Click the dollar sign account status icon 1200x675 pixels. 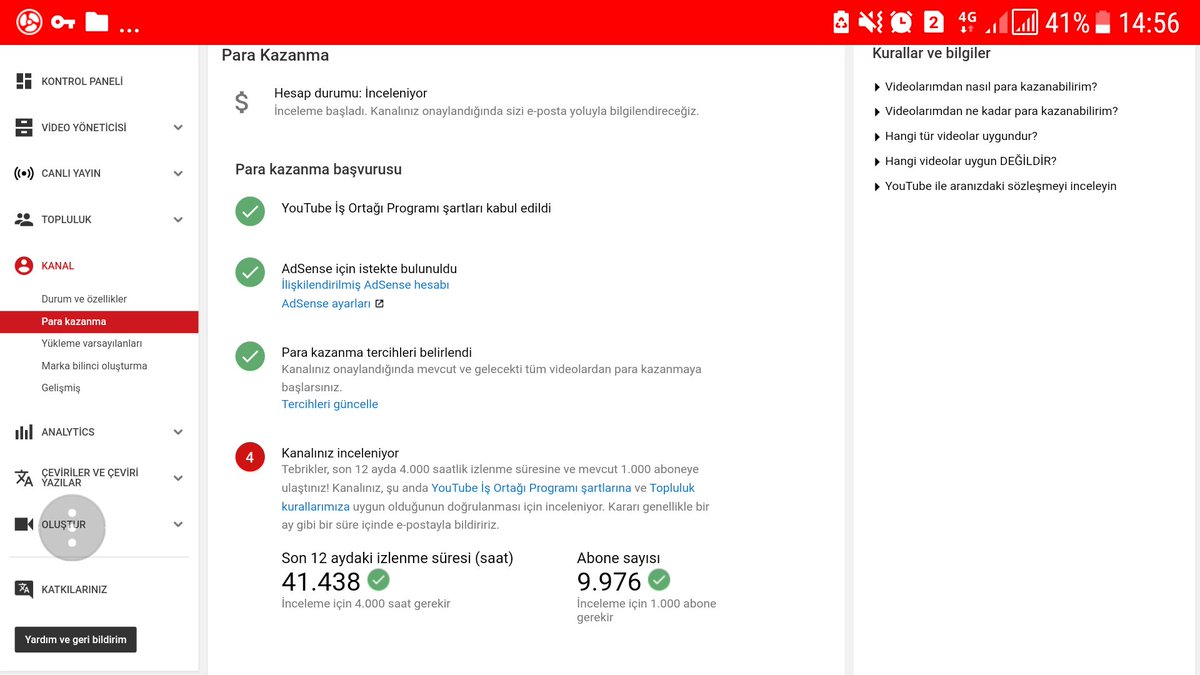tap(241, 102)
